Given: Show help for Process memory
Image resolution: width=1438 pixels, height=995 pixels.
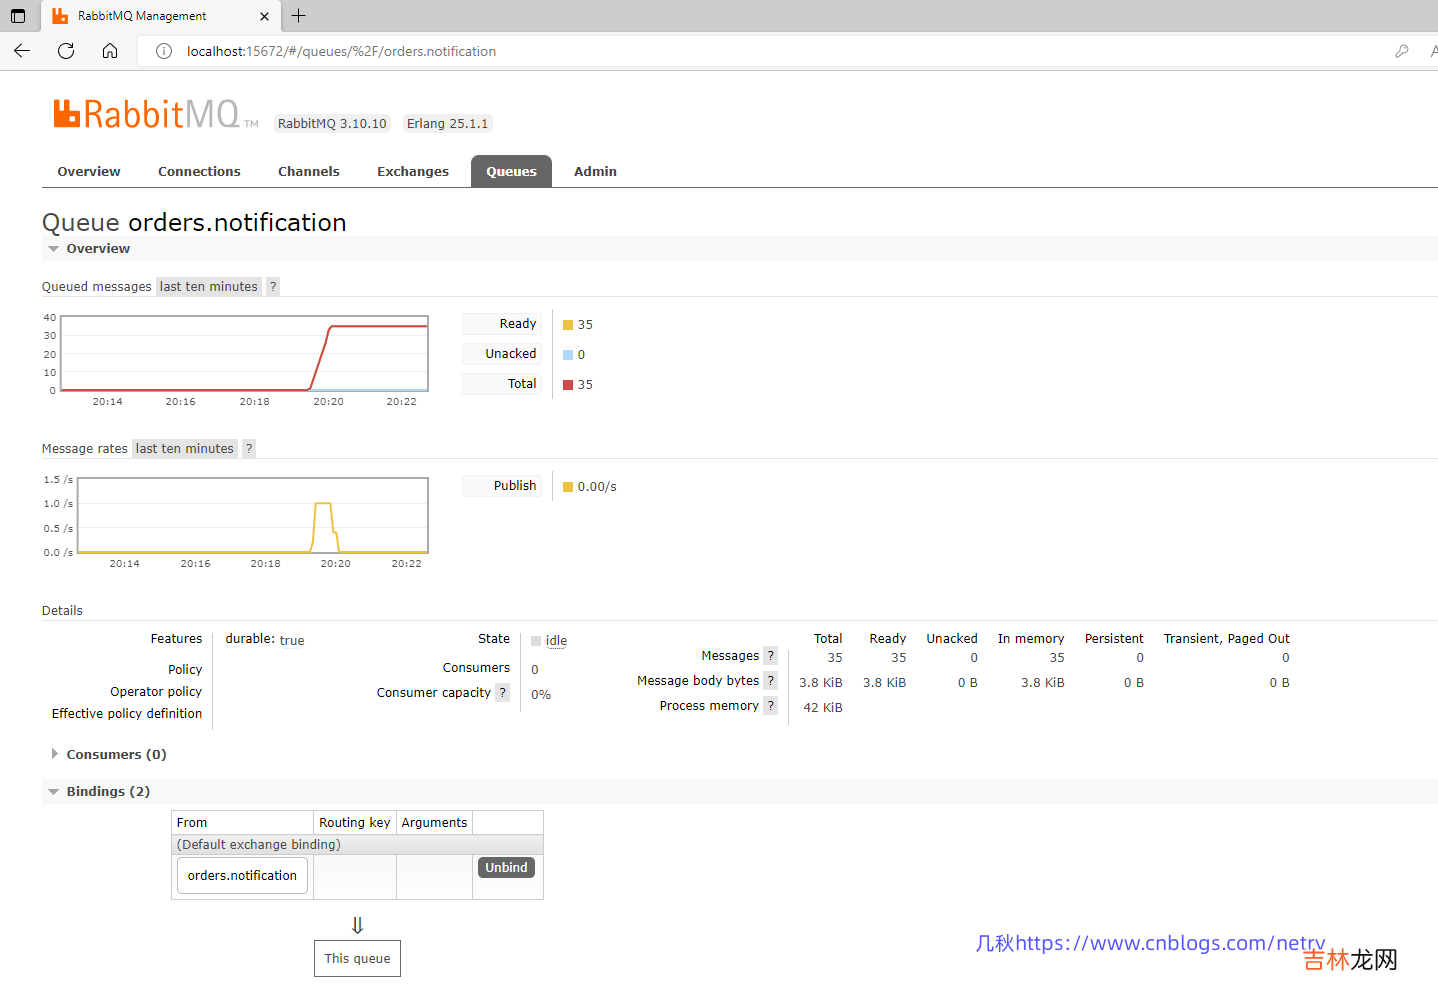Looking at the screenshot, I should (770, 706).
